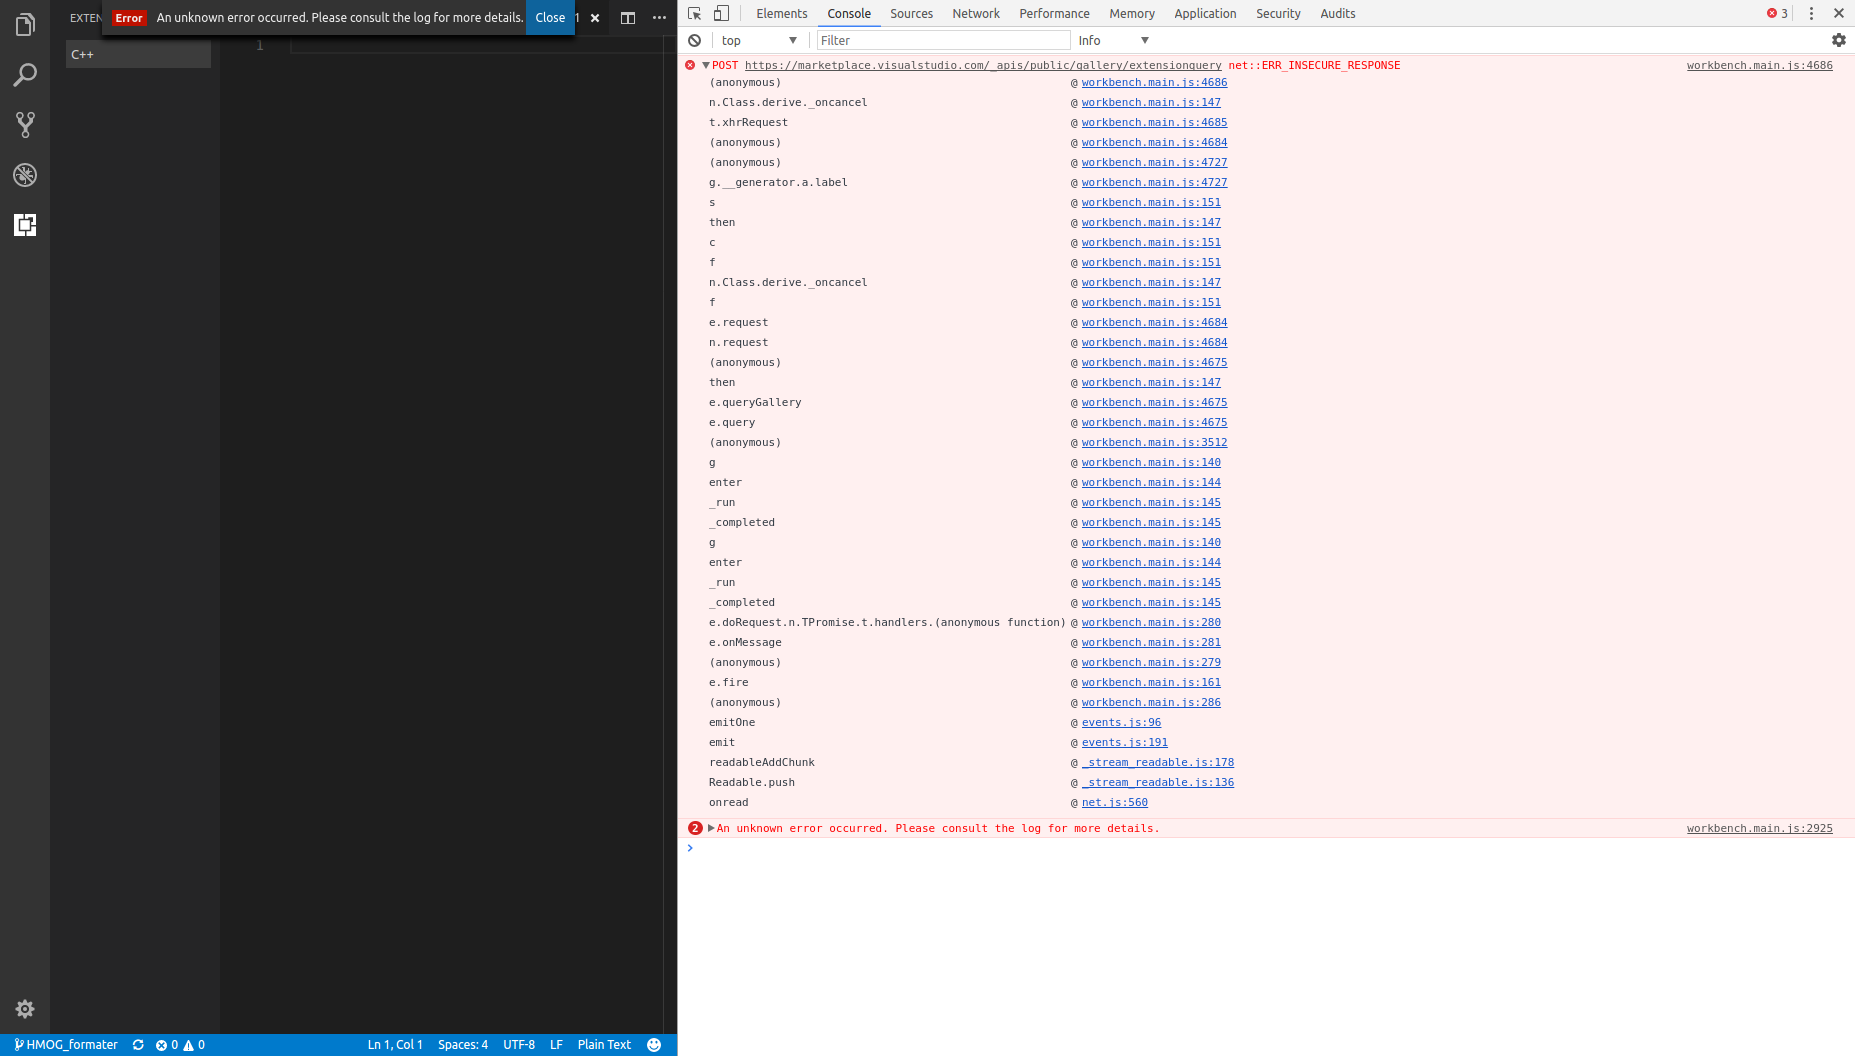
Task: Open the Info log level dropdown
Action: click(x=1111, y=40)
